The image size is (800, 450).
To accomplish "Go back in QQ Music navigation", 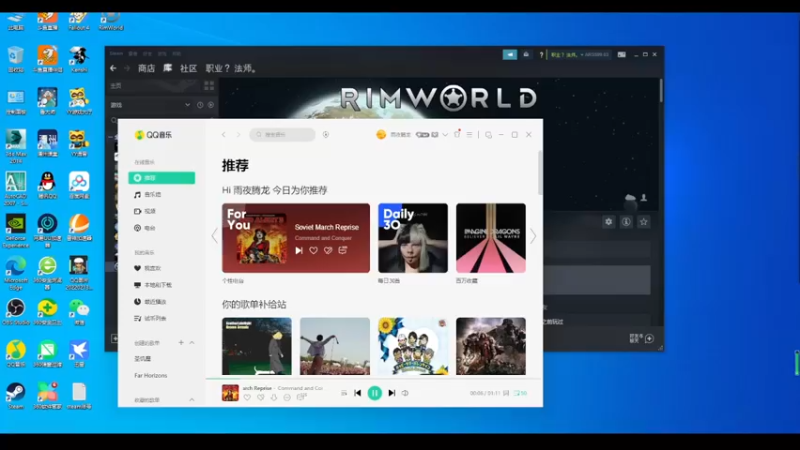I will (223, 135).
